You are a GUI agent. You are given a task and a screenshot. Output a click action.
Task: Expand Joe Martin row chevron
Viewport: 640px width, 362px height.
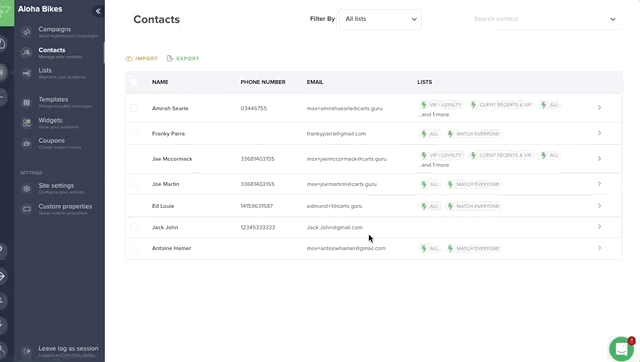[x=599, y=184]
